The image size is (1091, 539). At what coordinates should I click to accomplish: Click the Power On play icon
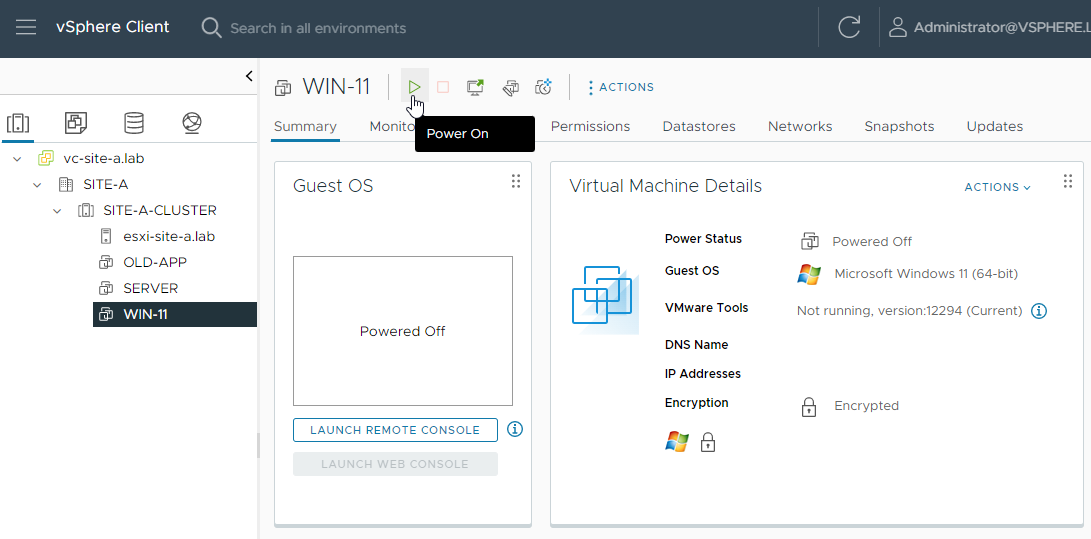tap(415, 87)
